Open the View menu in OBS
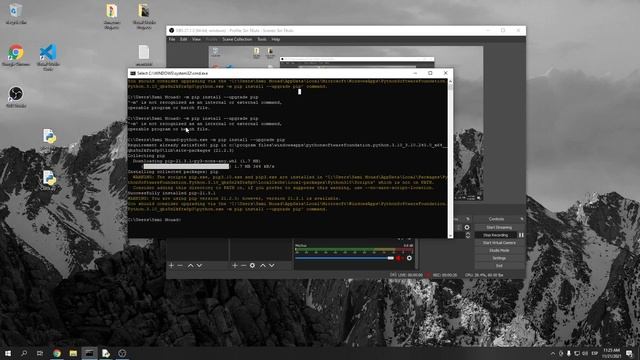This screenshot has width=640, height=360. pyautogui.click(x=196, y=39)
